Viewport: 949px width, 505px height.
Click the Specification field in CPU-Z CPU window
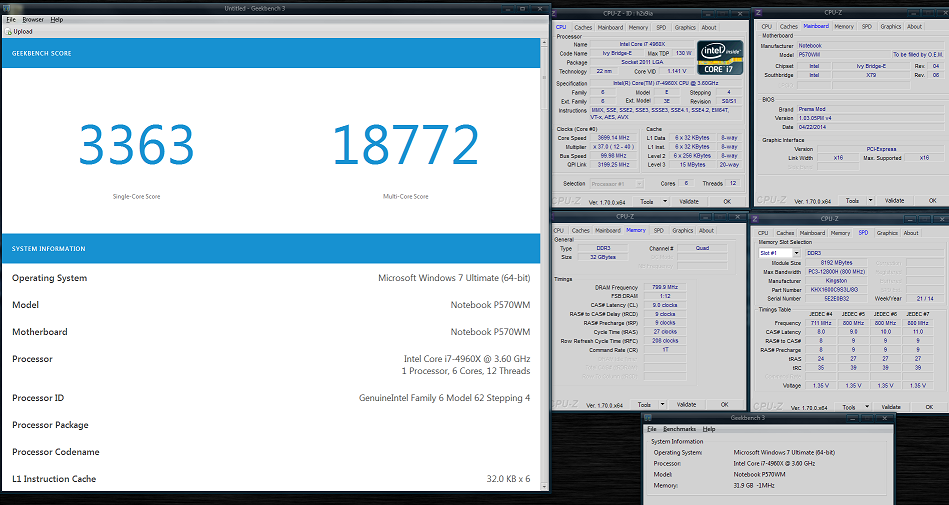point(666,84)
